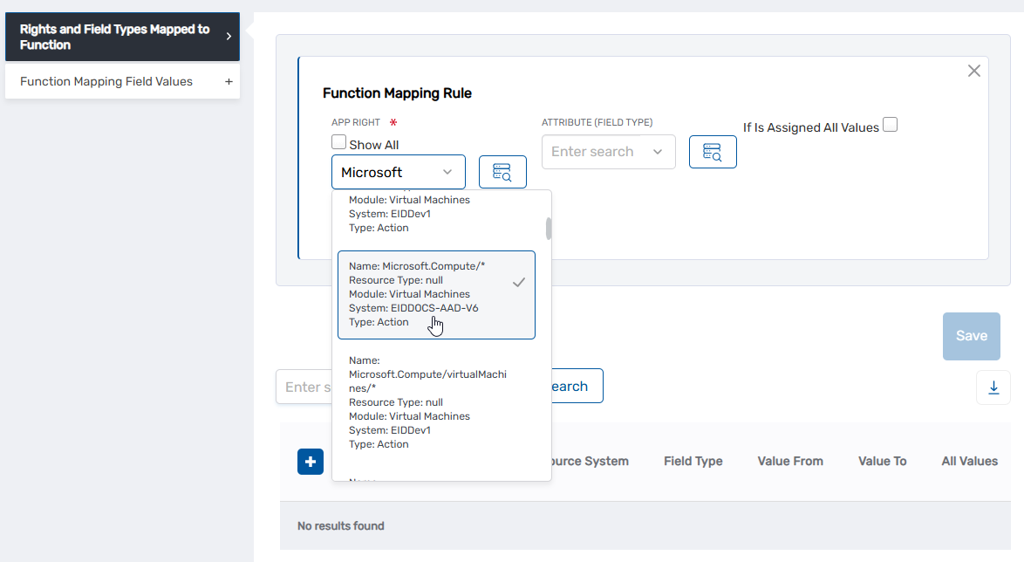Click the blue plus add button
The image size is (1024, 562).
click(x=310, y=461)
